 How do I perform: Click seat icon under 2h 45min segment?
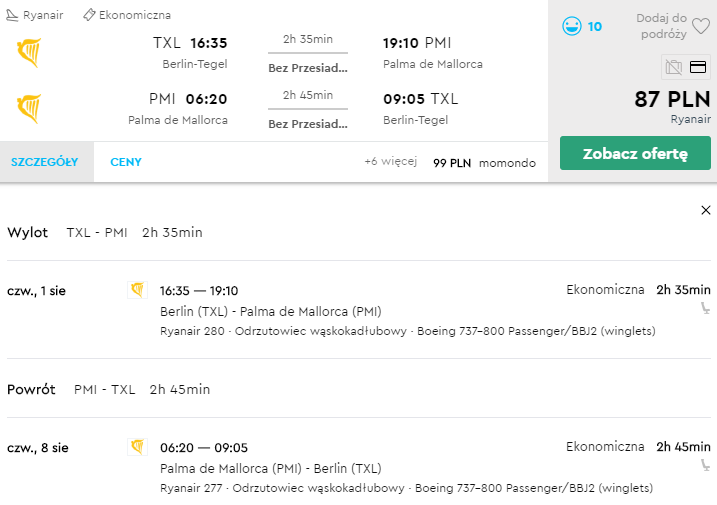pyautogui.click(x=706, y=466)
